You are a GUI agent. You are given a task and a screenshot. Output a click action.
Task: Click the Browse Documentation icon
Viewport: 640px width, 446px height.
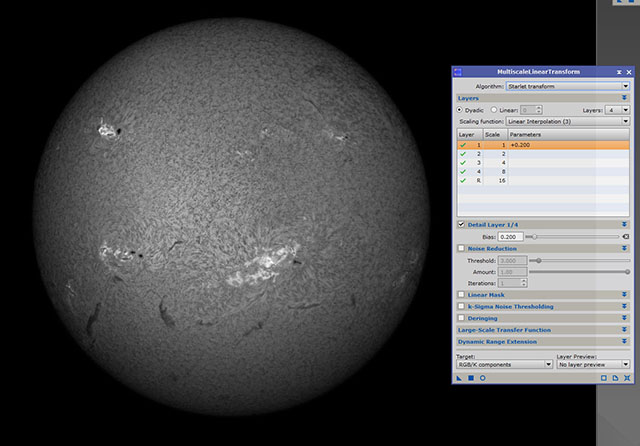point(615,378)
